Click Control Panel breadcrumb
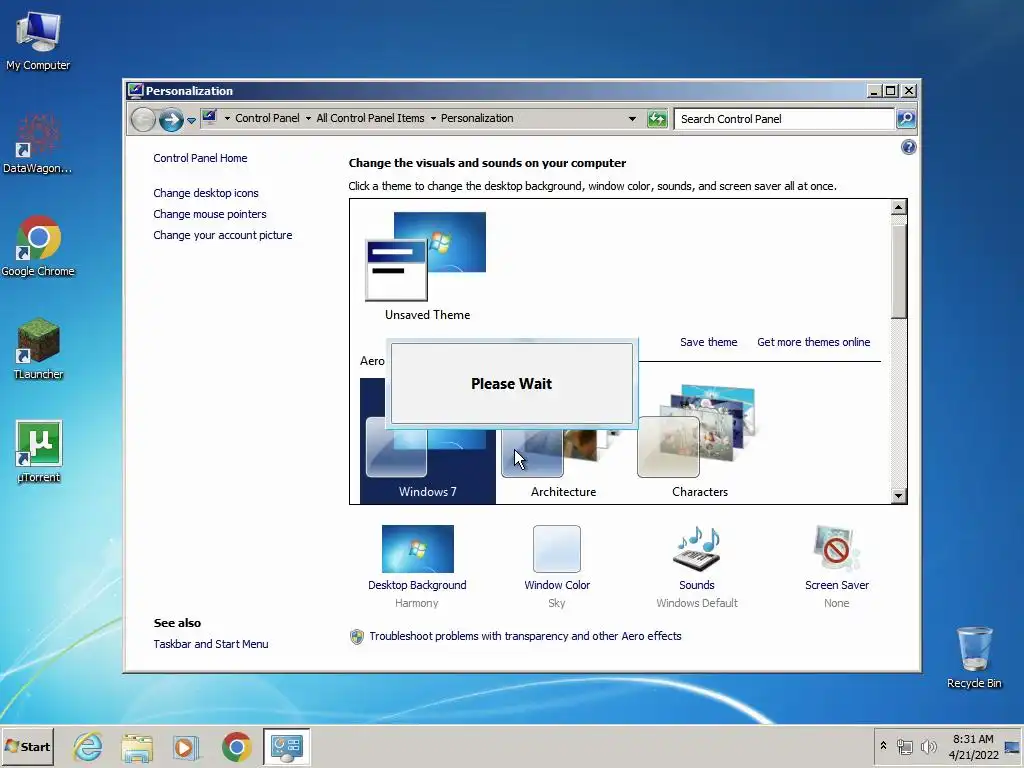 (267, 118)
